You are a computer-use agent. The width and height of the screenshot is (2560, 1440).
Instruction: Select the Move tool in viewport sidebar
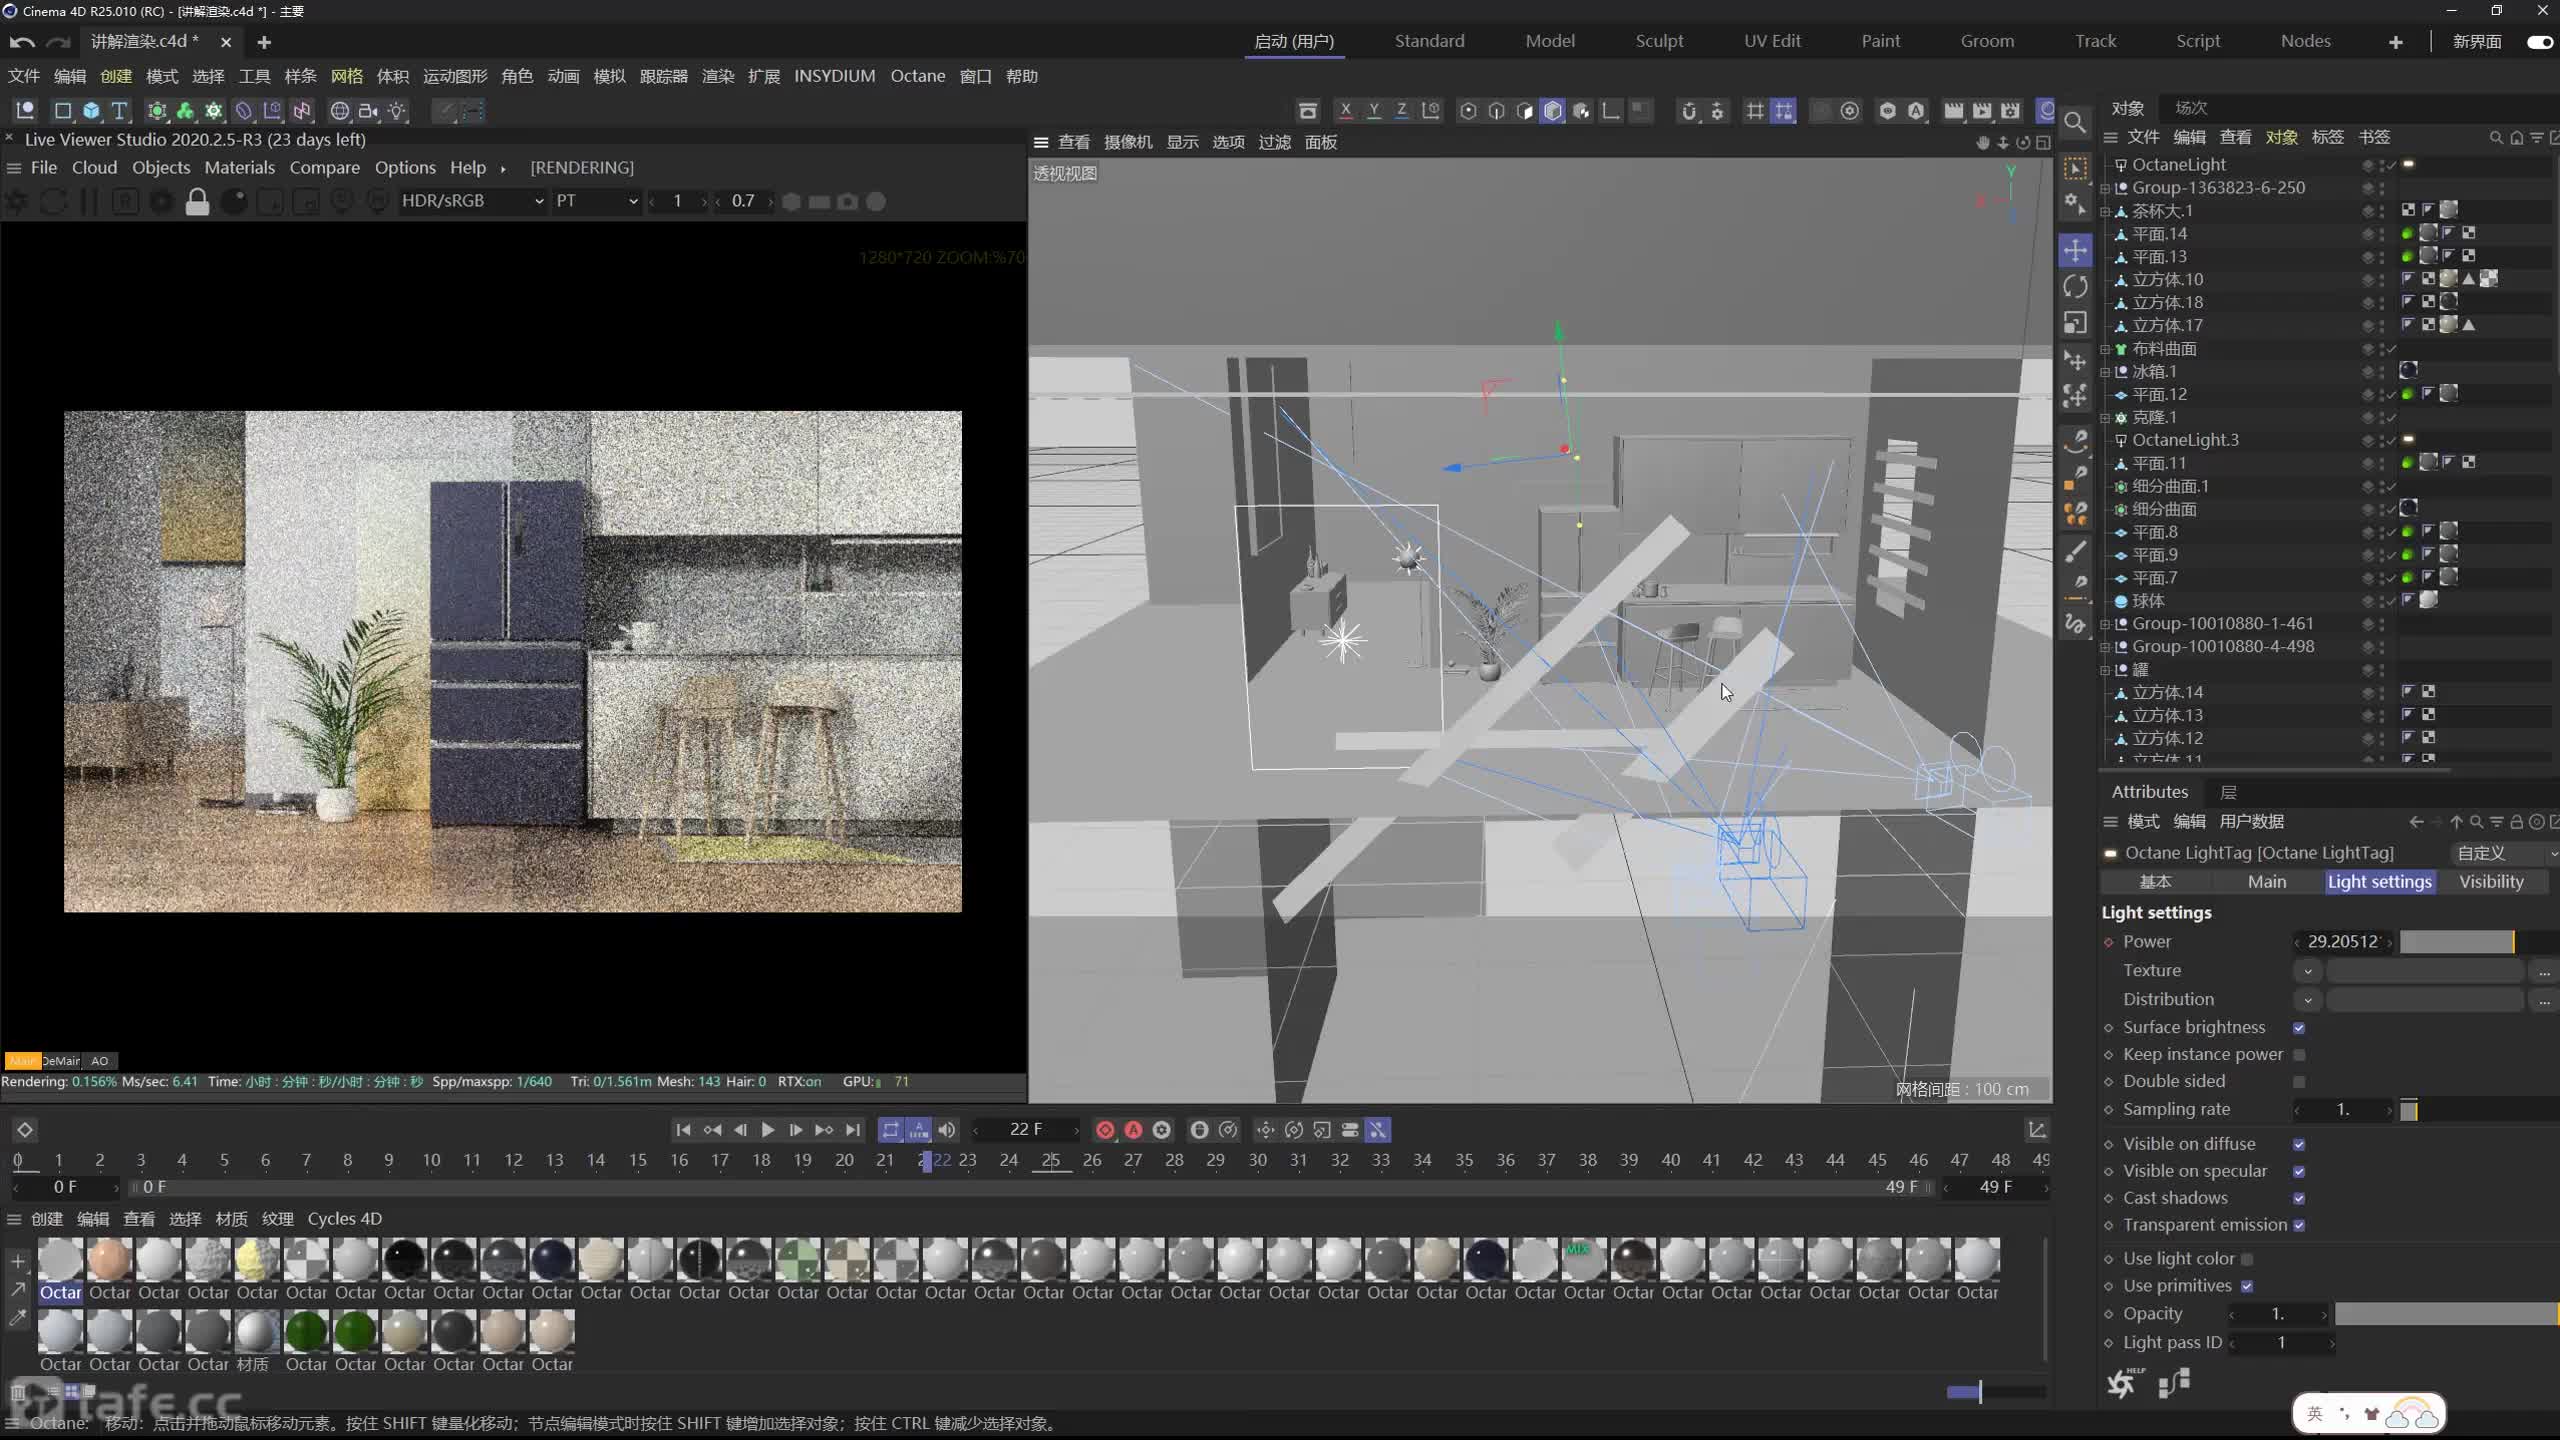2075,250
